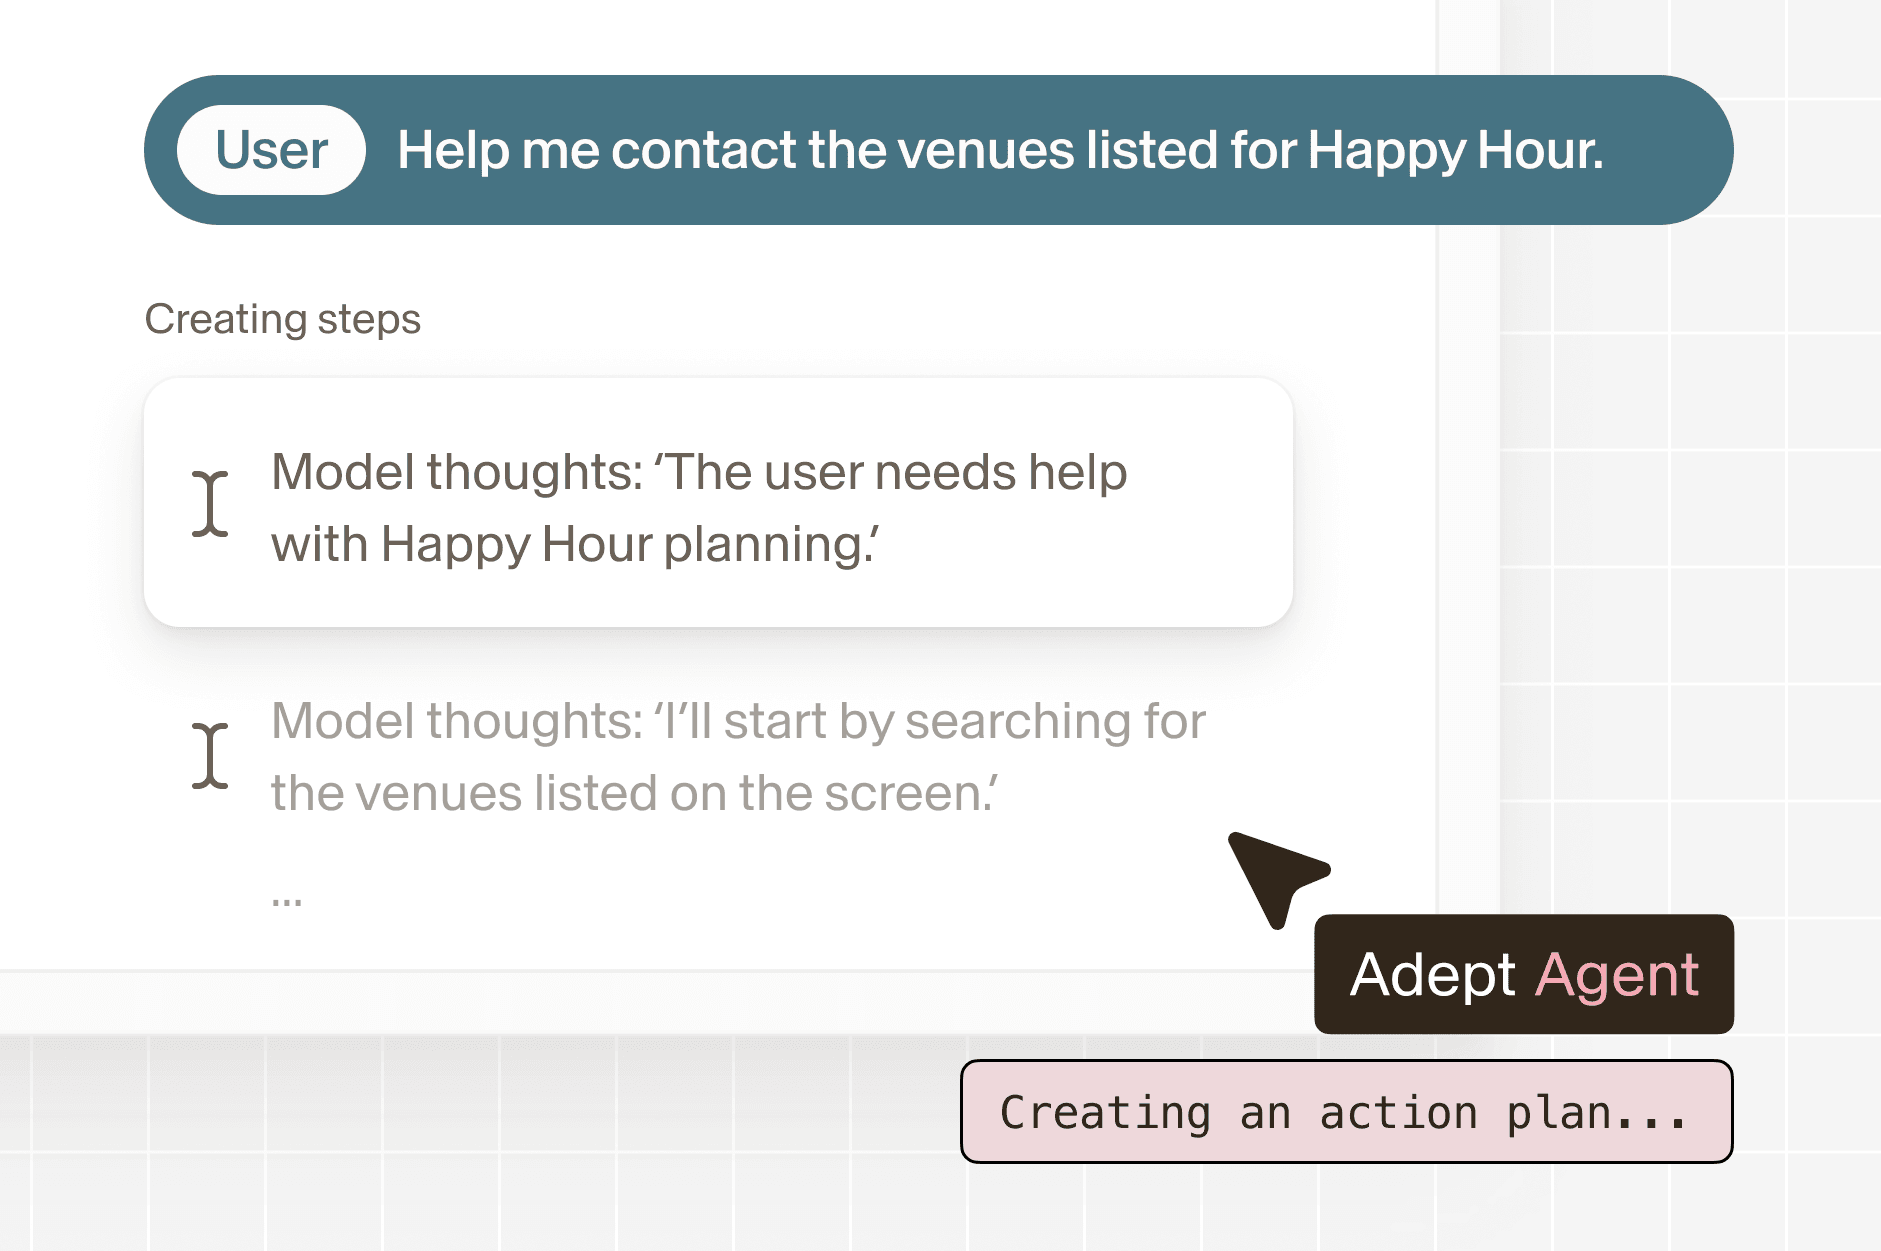Click the User badge pill

(x=270, y=149)
